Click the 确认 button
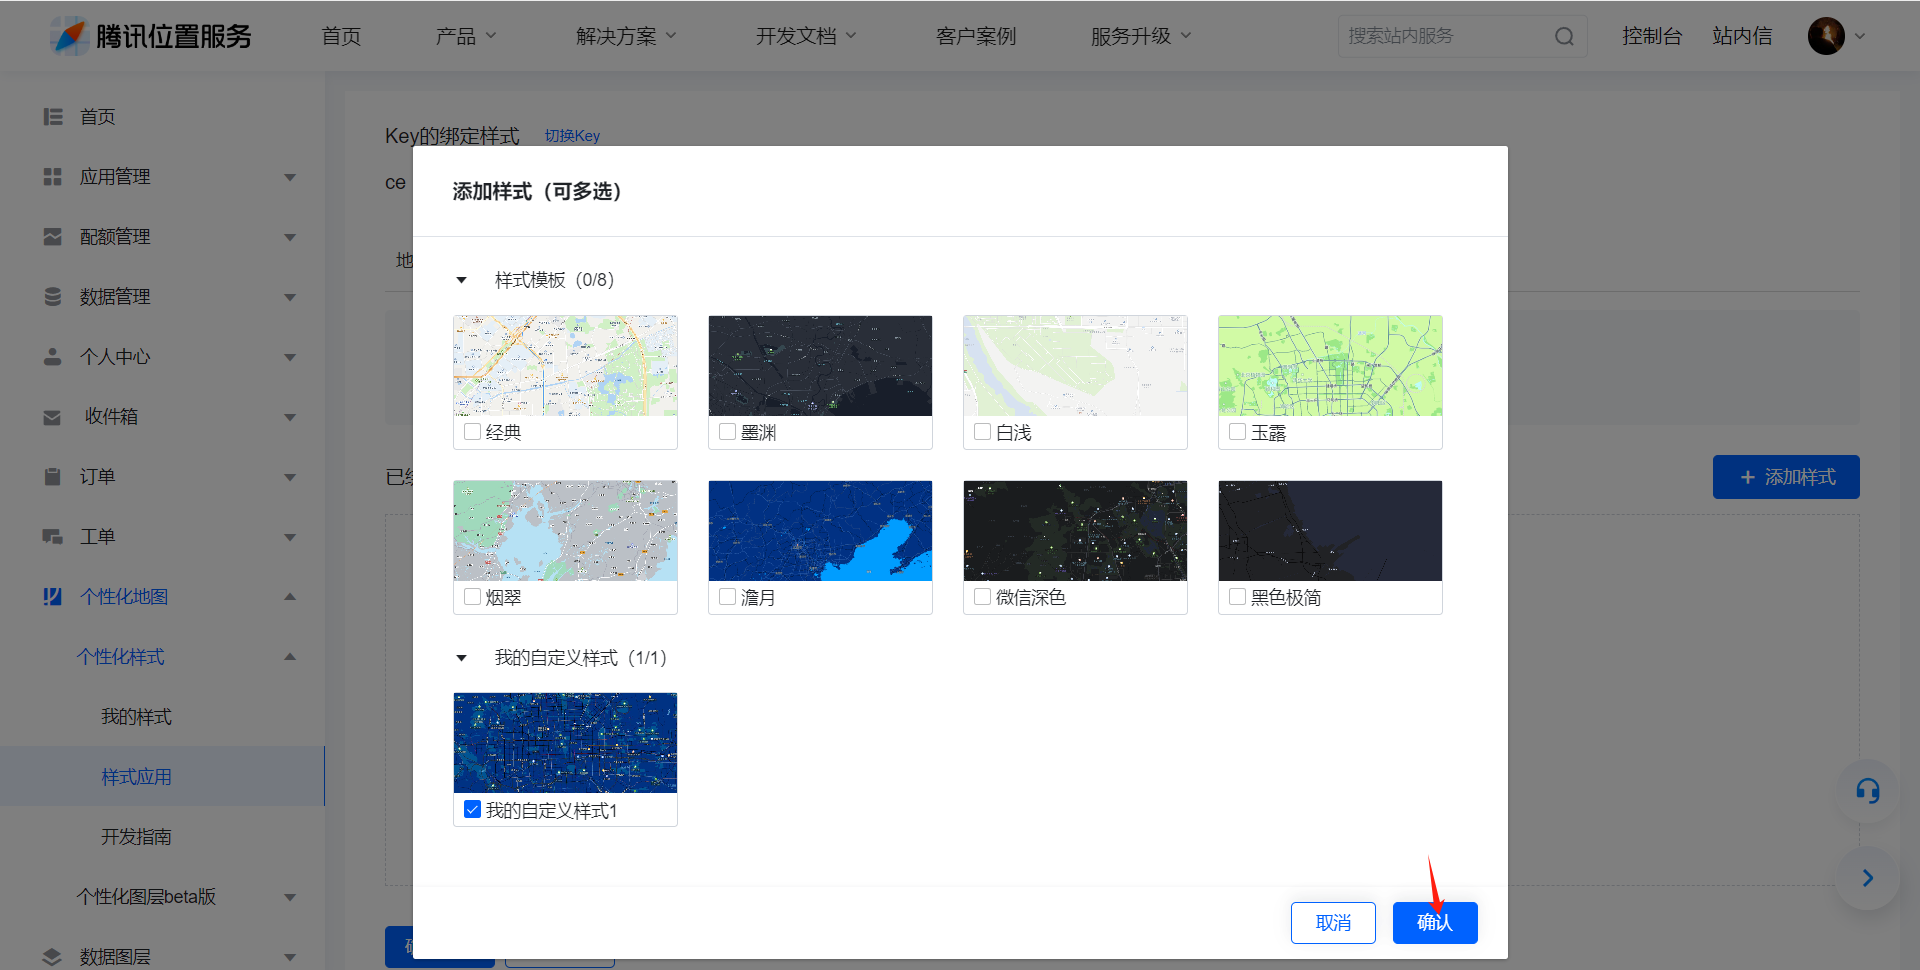 (x=1435, y=922)
